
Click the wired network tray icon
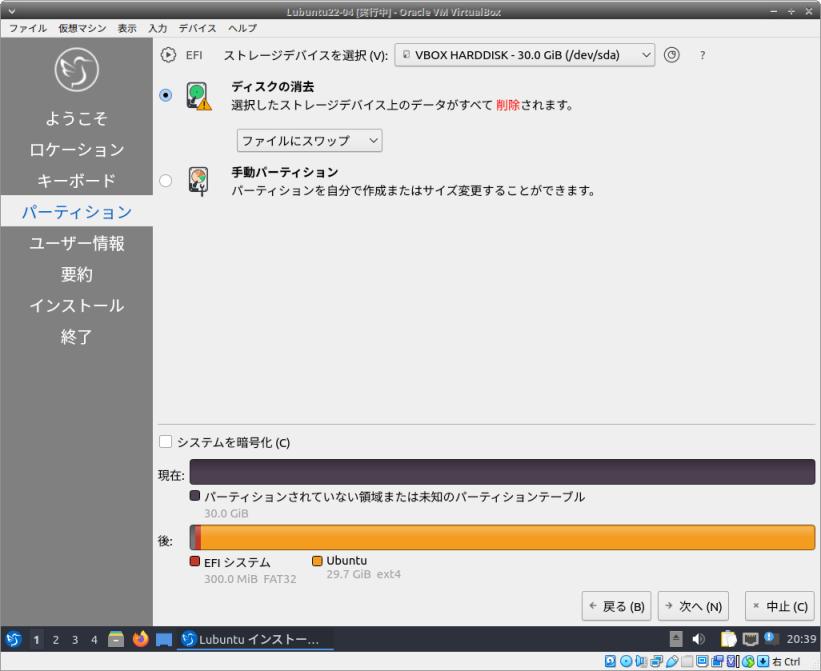750,639
